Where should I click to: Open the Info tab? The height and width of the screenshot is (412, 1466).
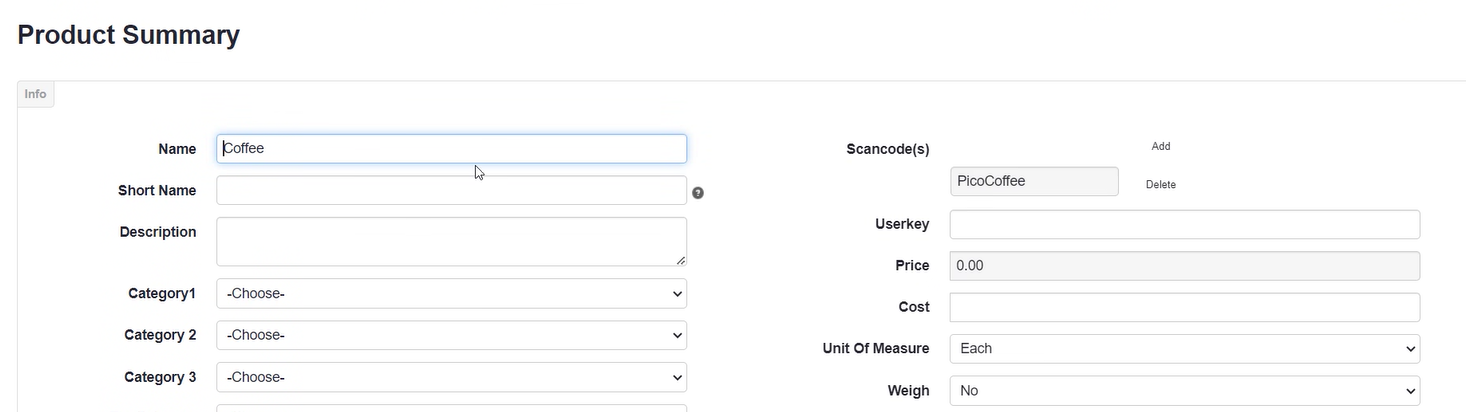(x=36, y=94)
